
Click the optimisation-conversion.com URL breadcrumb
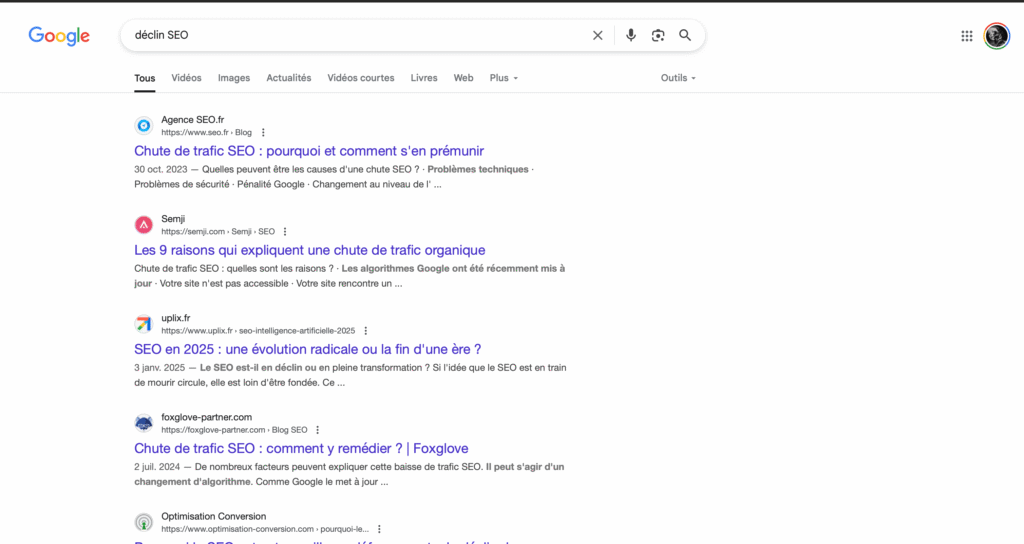pyautogui.click(x=265, y=530)
